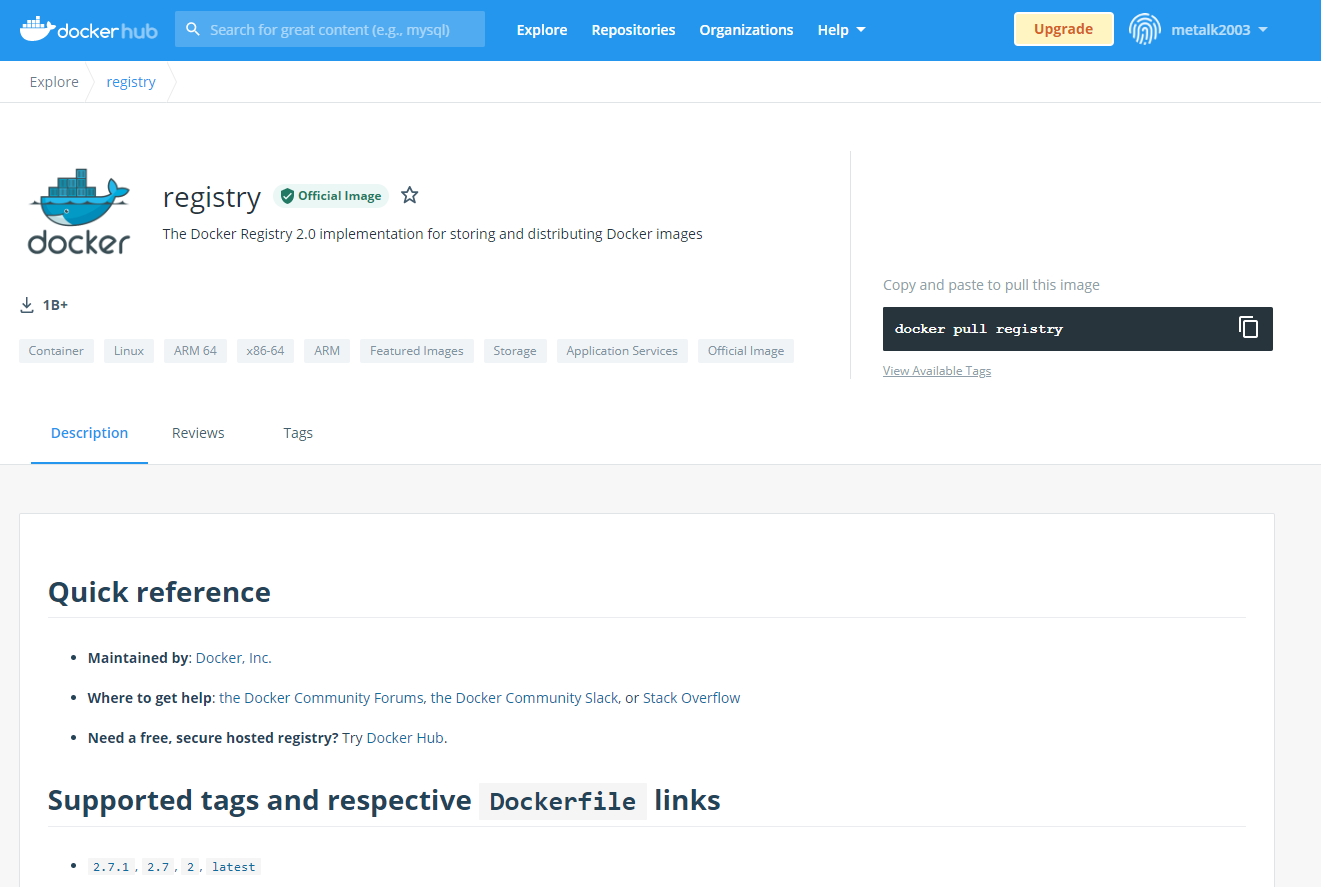Viewport: 1321px width, 887px height.
Task: Select the Featured Images chip
Action: pos(417,351)
